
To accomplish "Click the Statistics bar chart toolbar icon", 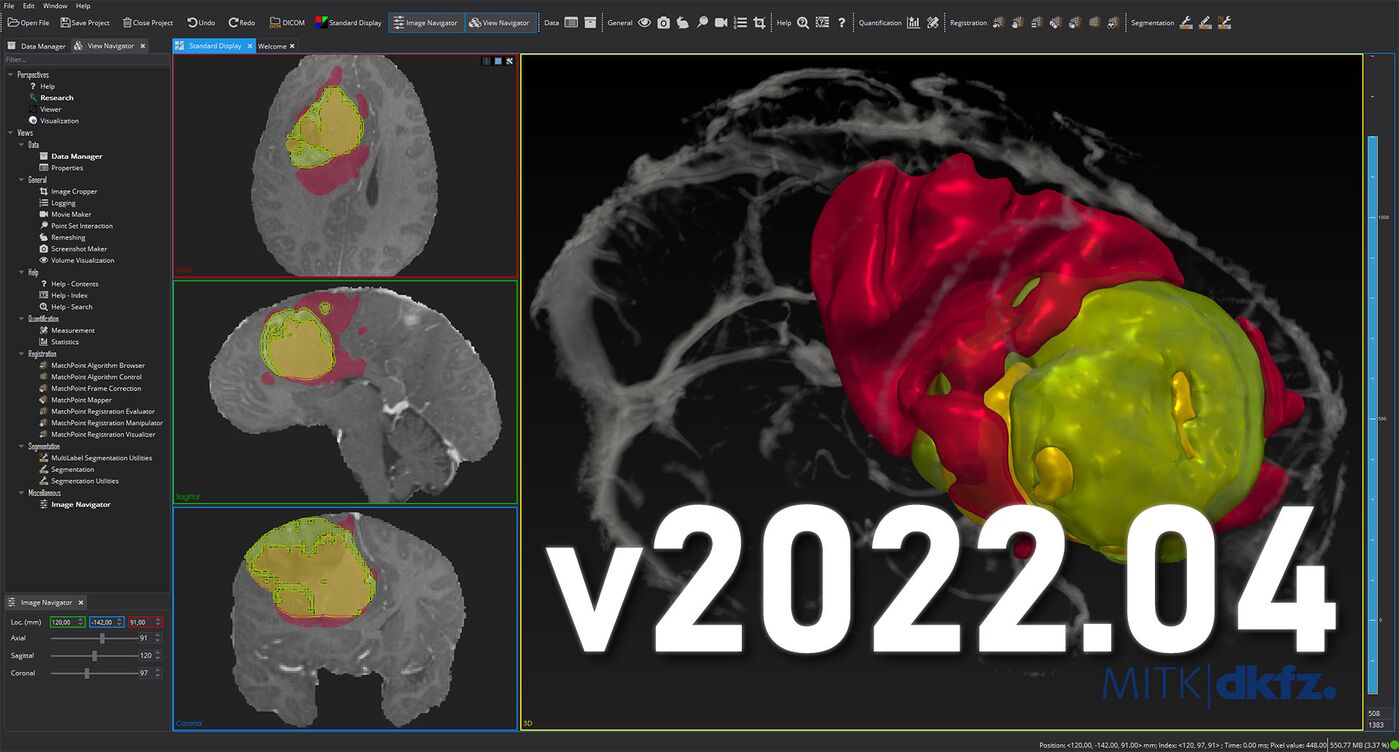I will click(913, 22).
